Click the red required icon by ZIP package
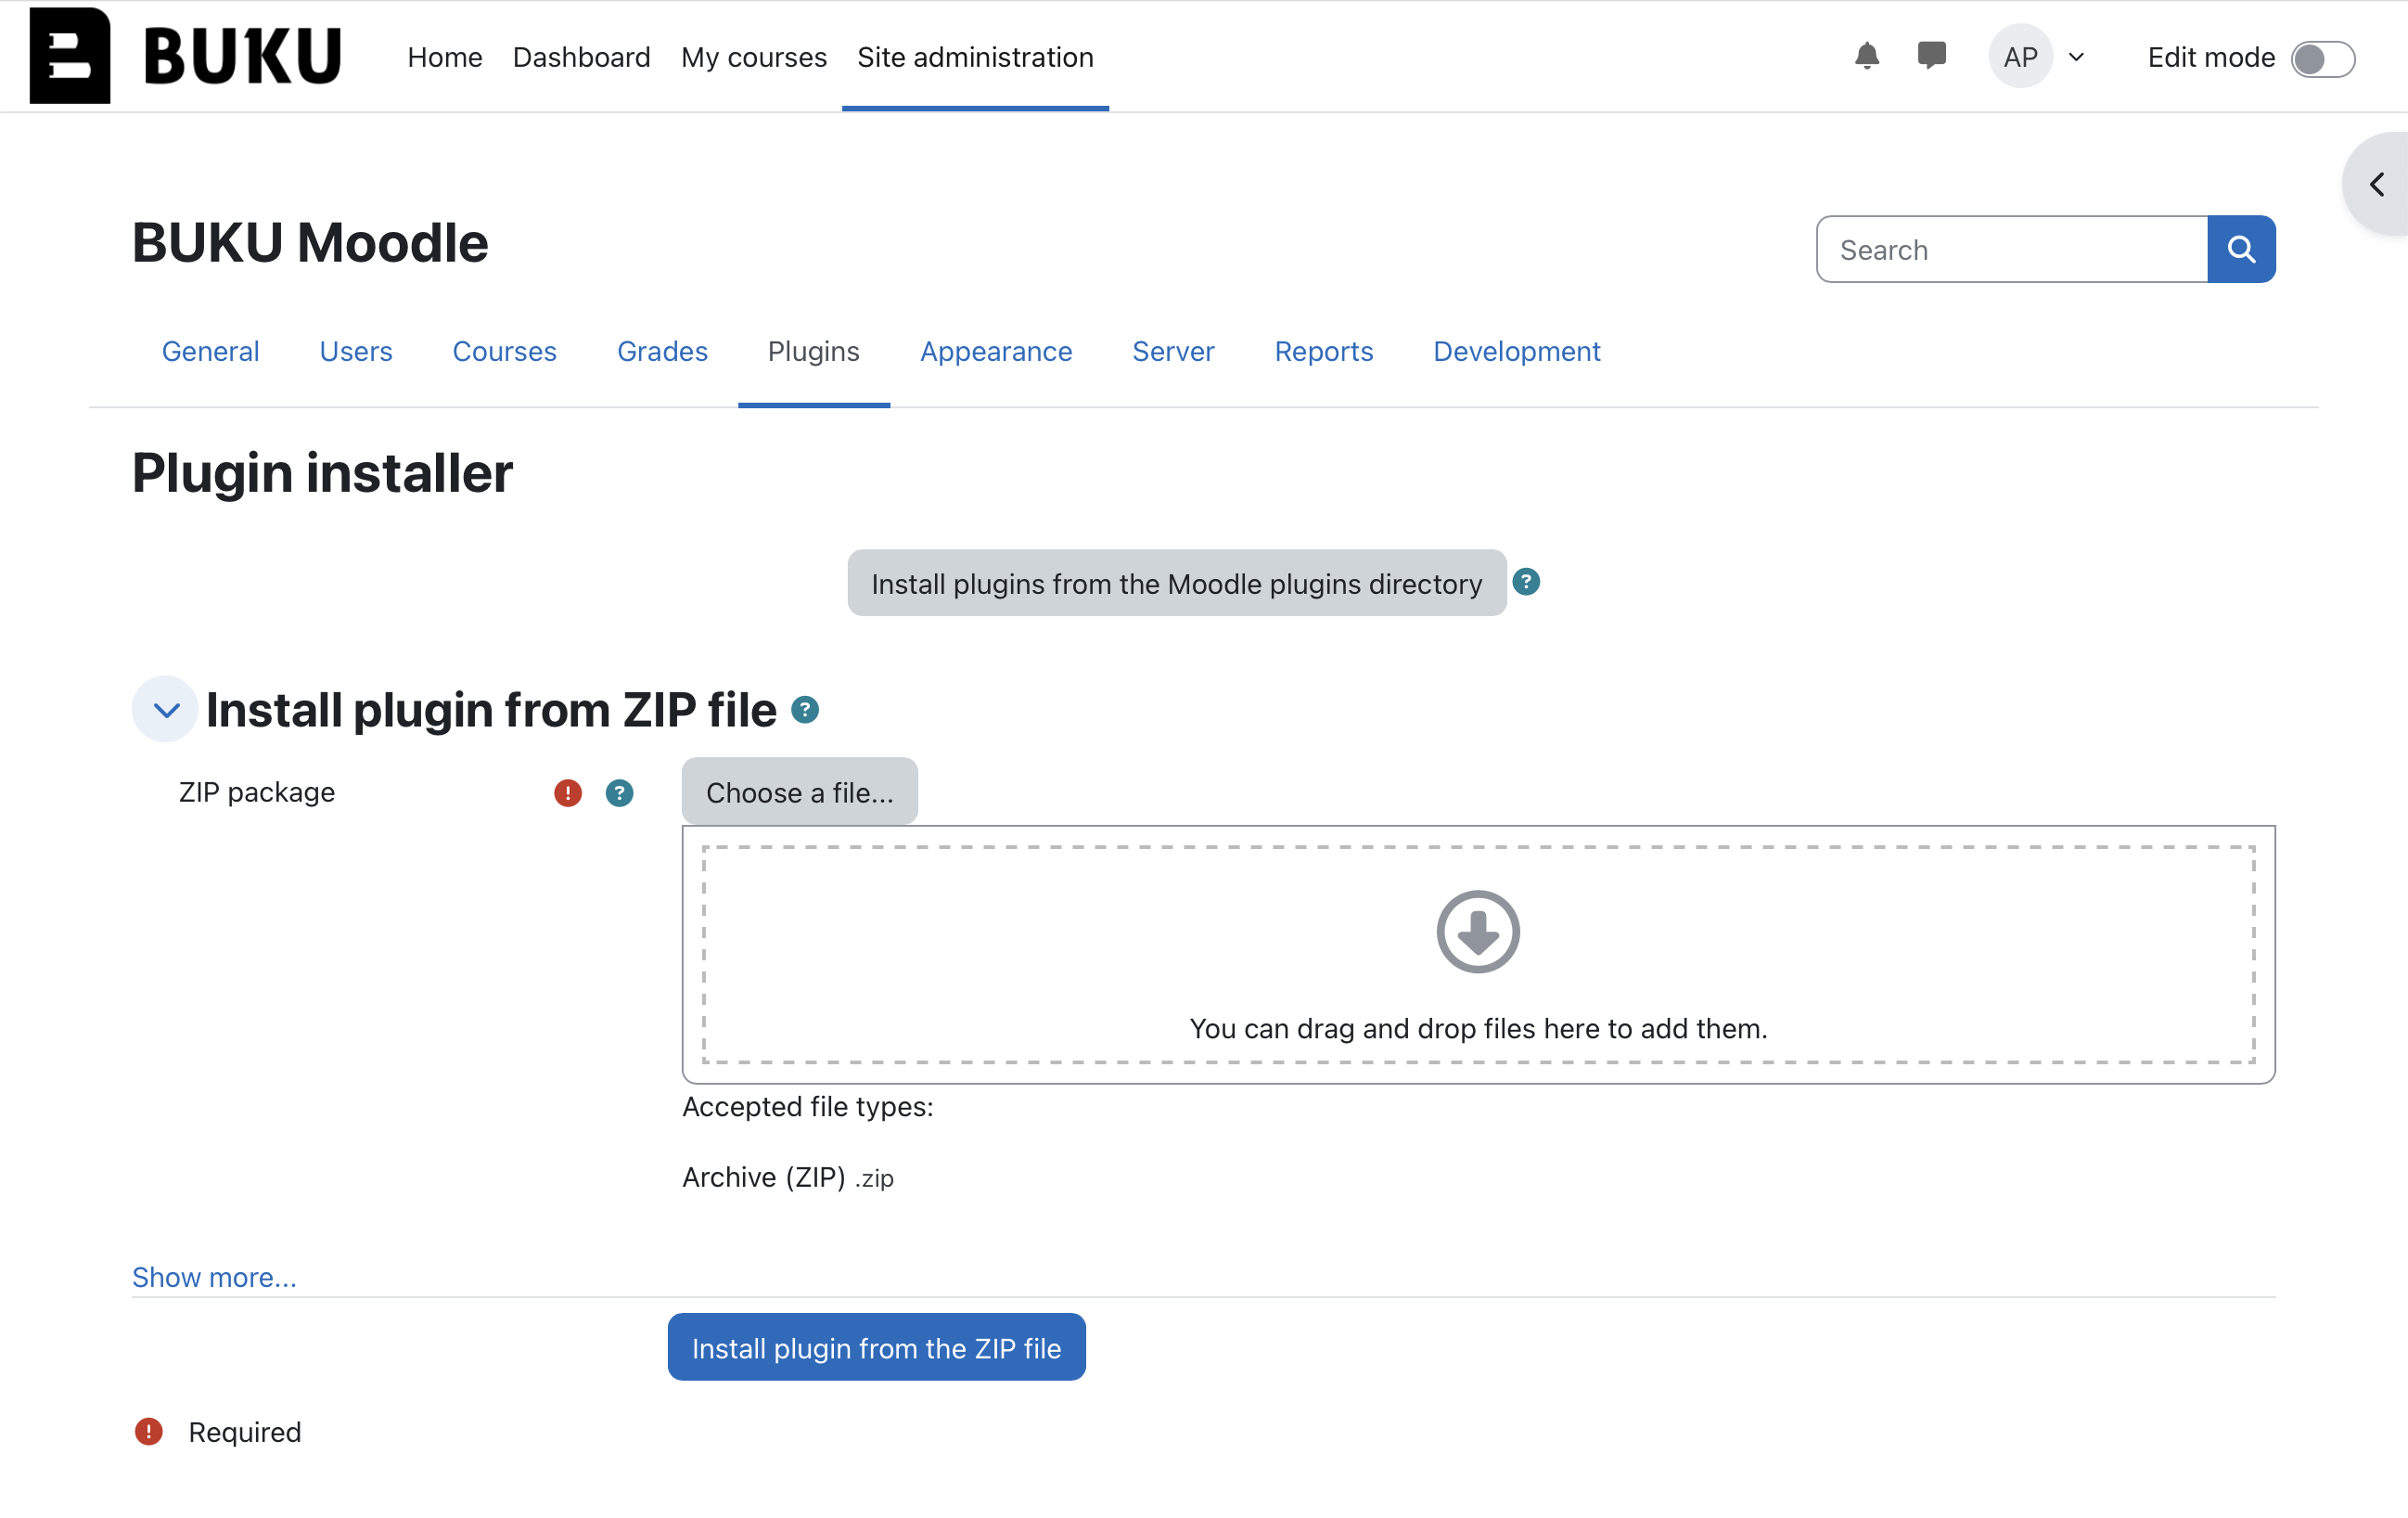The image size is (2408, 1518). (567, 793)
